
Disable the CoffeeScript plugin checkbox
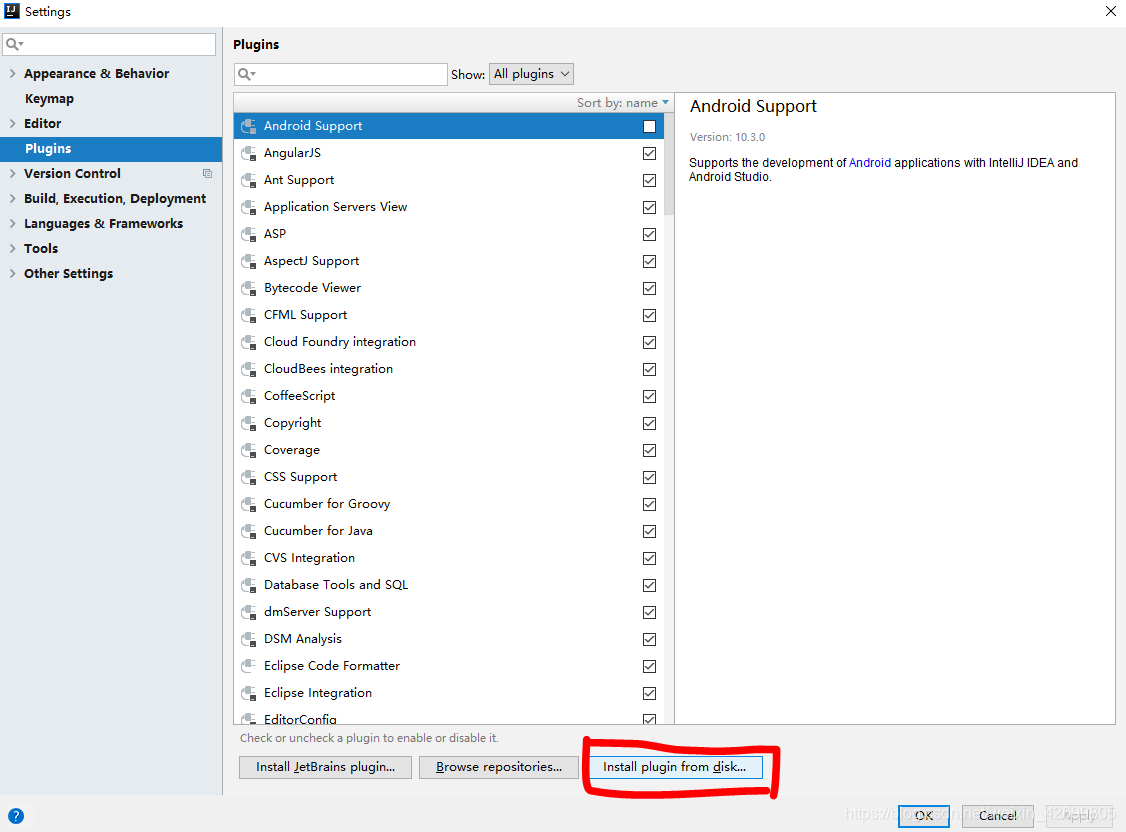click(x=649, y=396)
